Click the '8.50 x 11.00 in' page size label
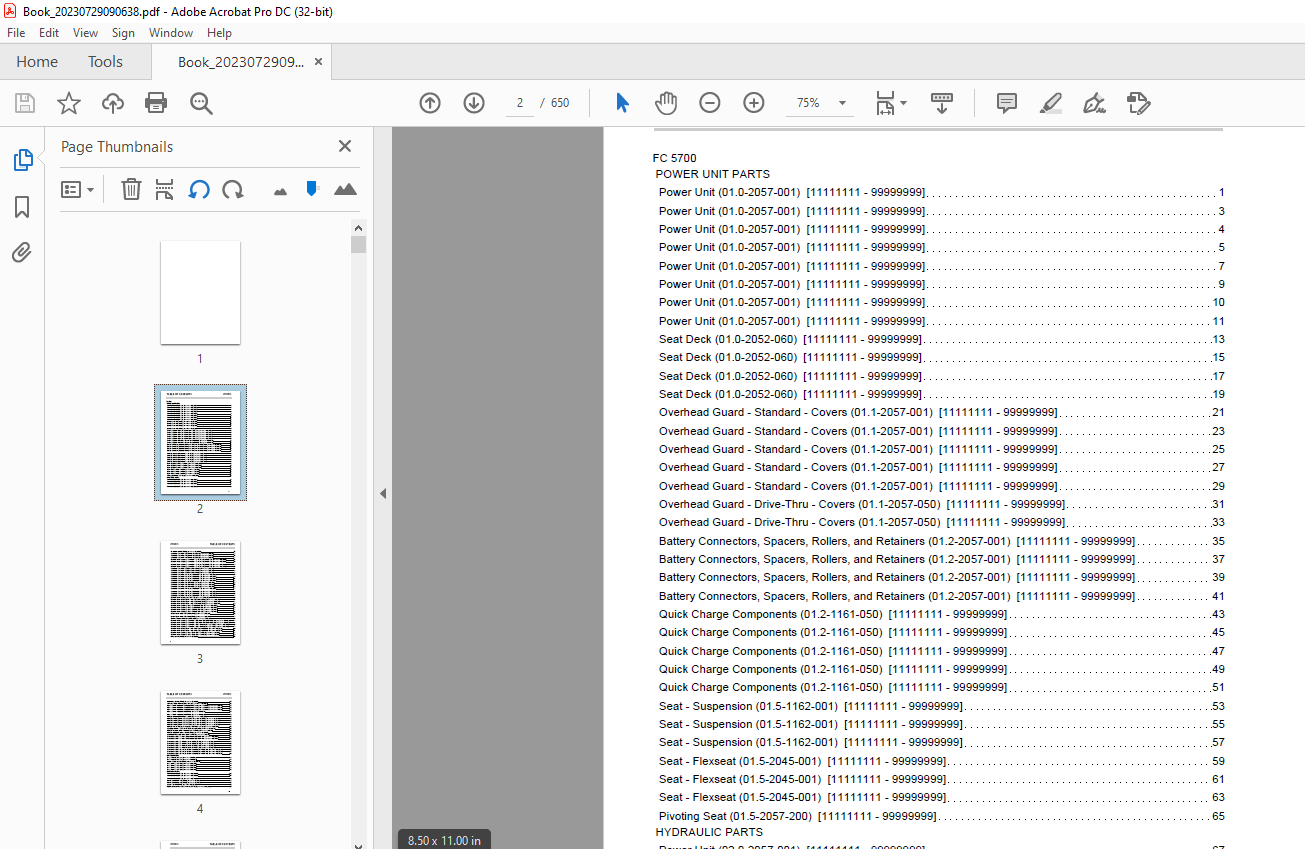The height and width of the screenshot is (849, 1305). [444, 840]
